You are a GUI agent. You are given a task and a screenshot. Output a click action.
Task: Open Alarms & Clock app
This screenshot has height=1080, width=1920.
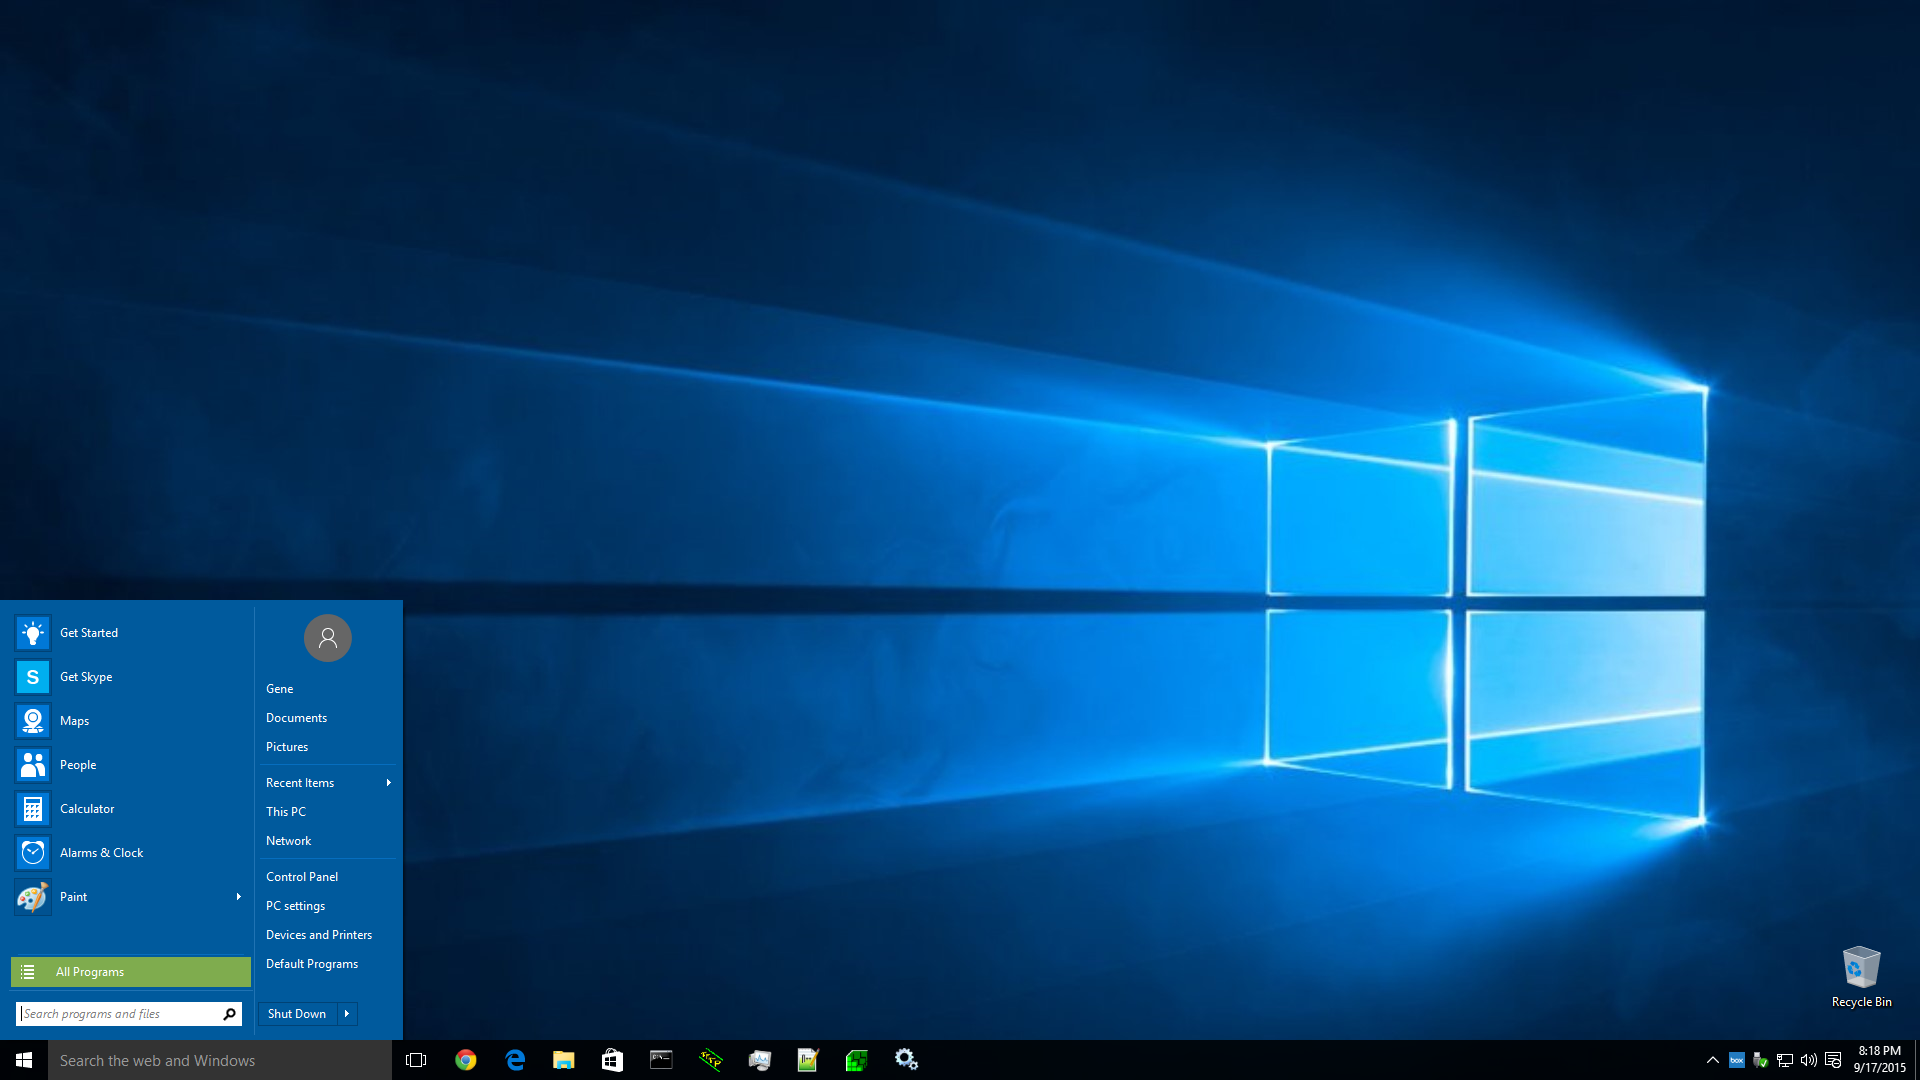(x=101, y=853)
